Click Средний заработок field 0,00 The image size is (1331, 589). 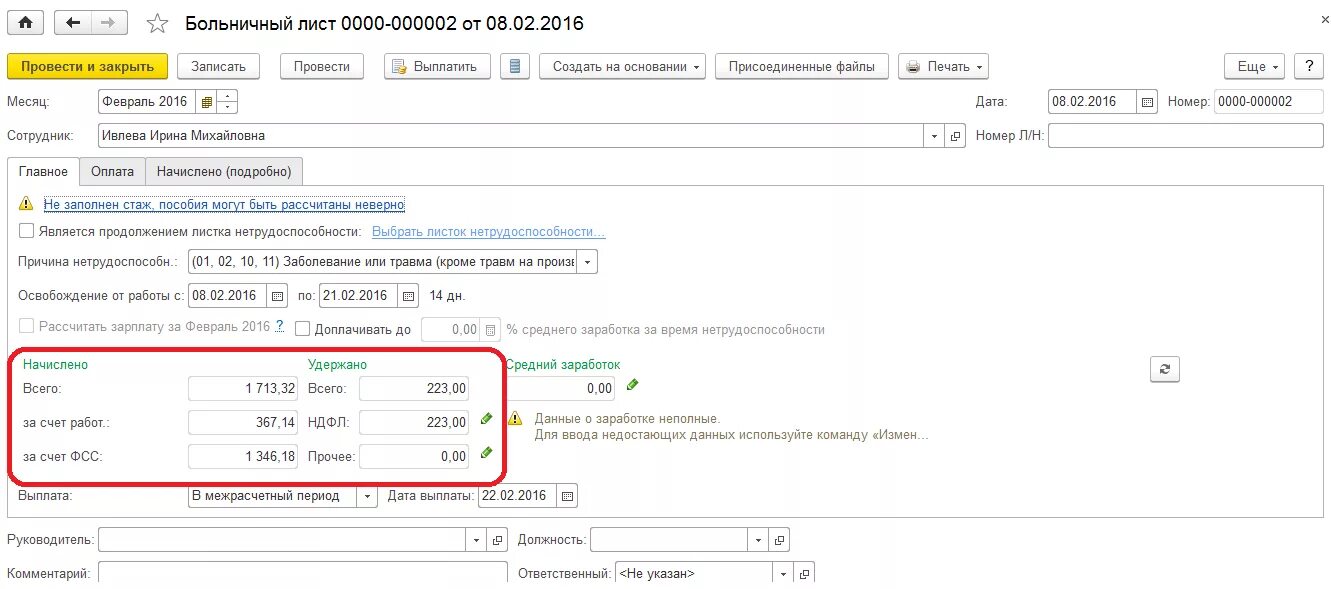point(560,389)
